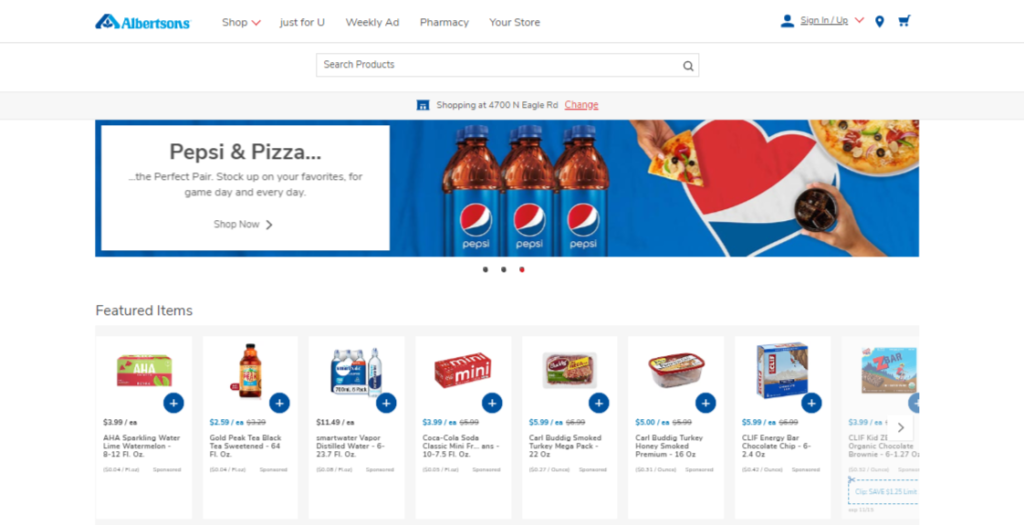Click Change store link
Image resolution: width=1024 pixels, height=525 pixels.
click(581, 104)
